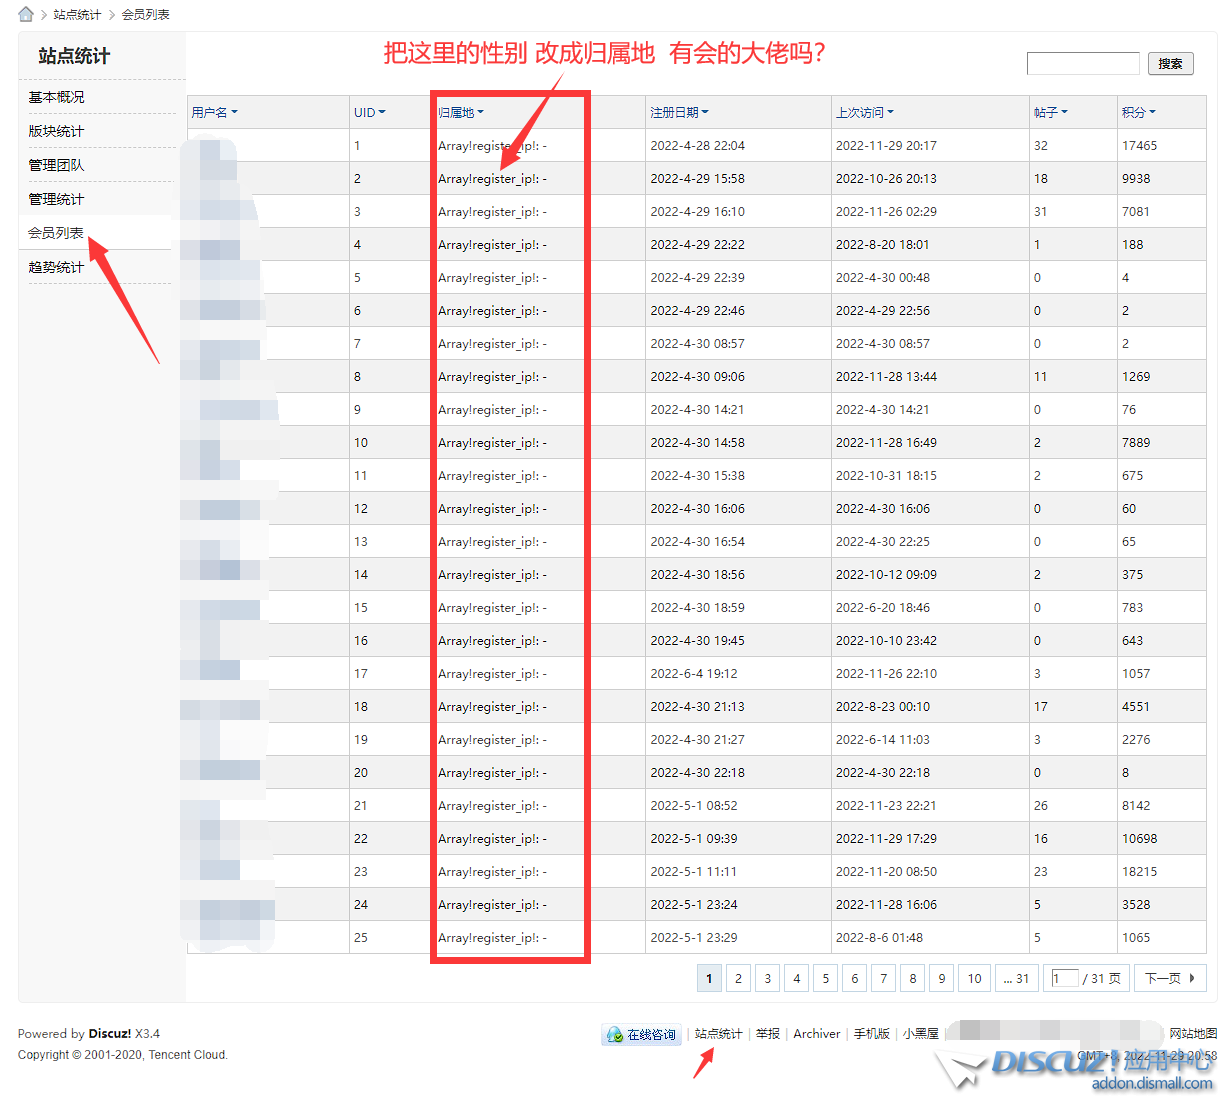
Task: Open 管理团队 sidebar item
Action: pos(57,165)
